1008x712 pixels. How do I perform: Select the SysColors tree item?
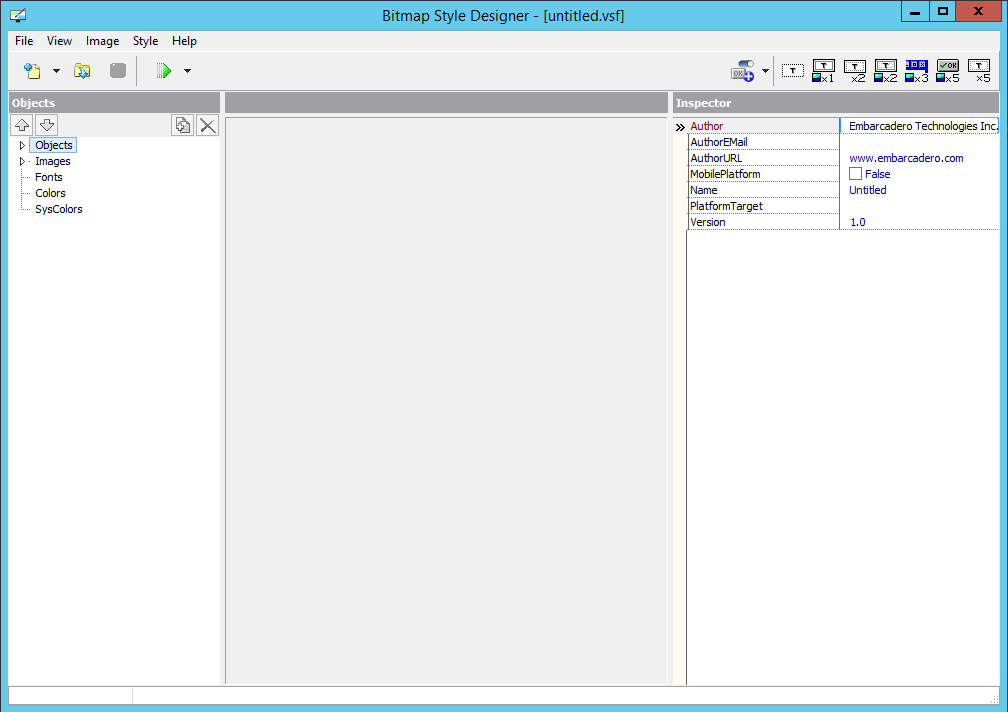coord(58,209)
